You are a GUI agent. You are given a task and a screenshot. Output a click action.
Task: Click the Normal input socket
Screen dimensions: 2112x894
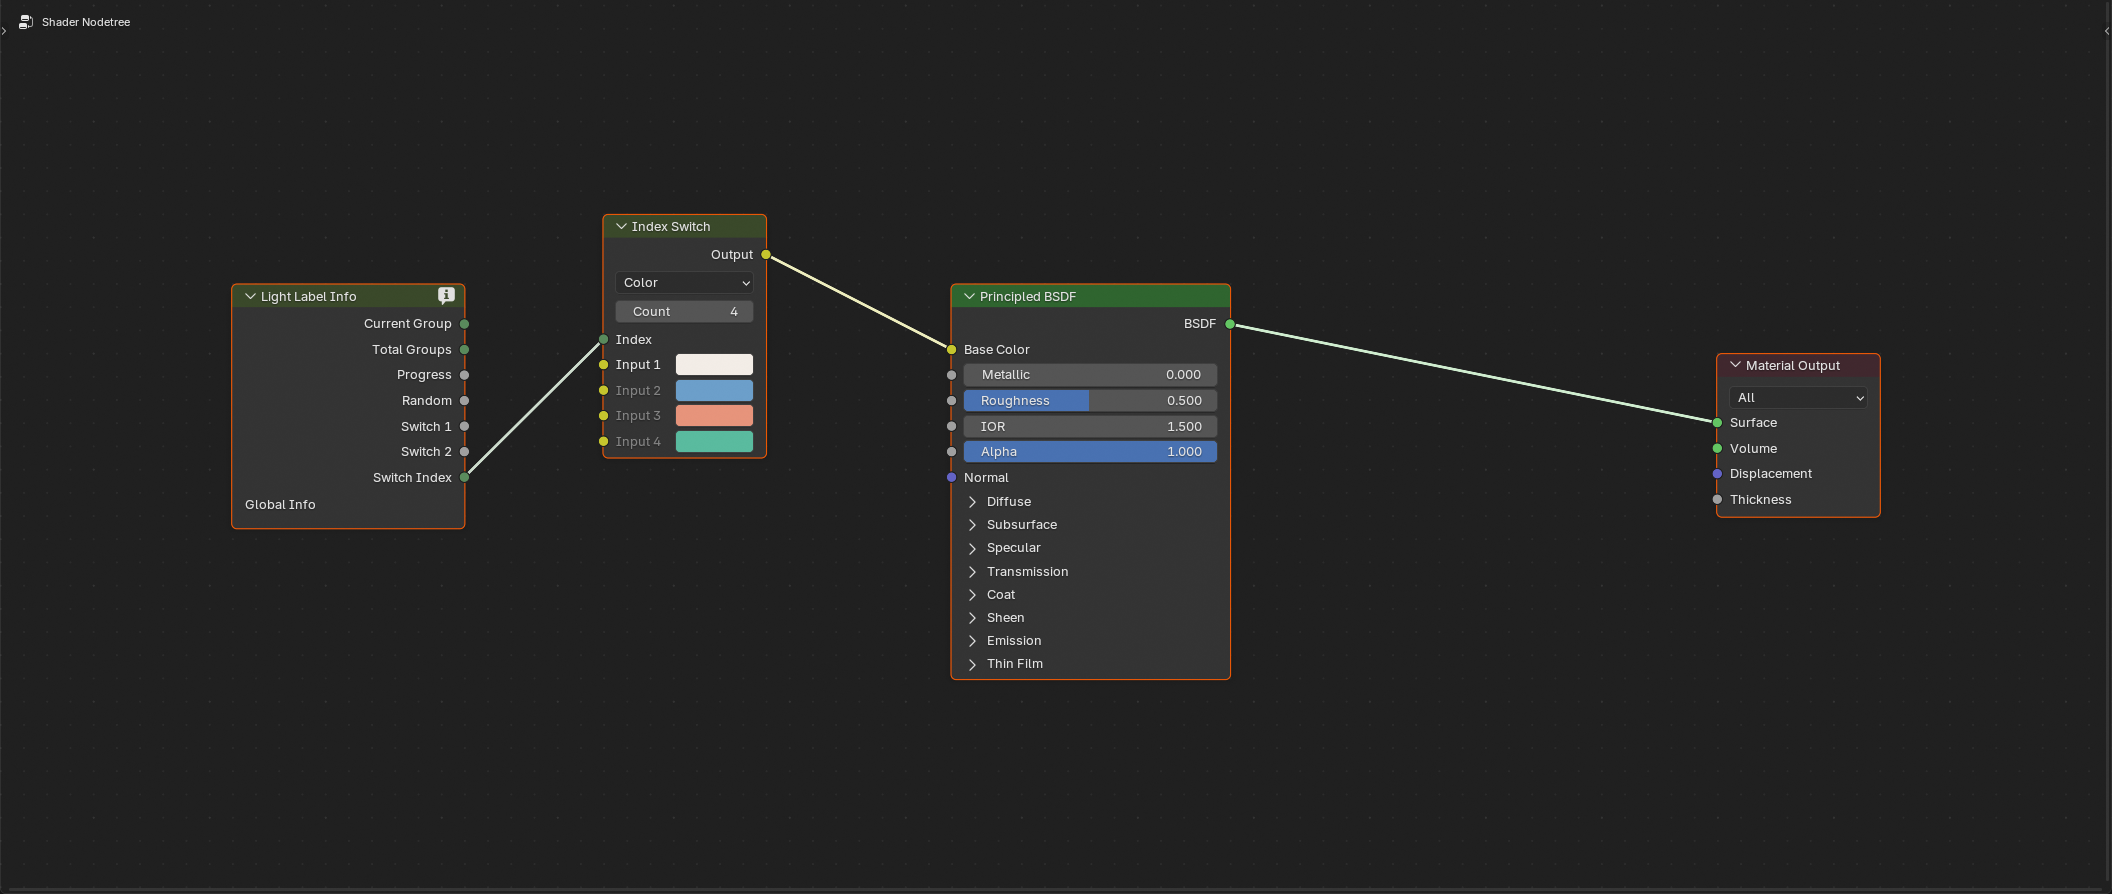click(951, 478)
